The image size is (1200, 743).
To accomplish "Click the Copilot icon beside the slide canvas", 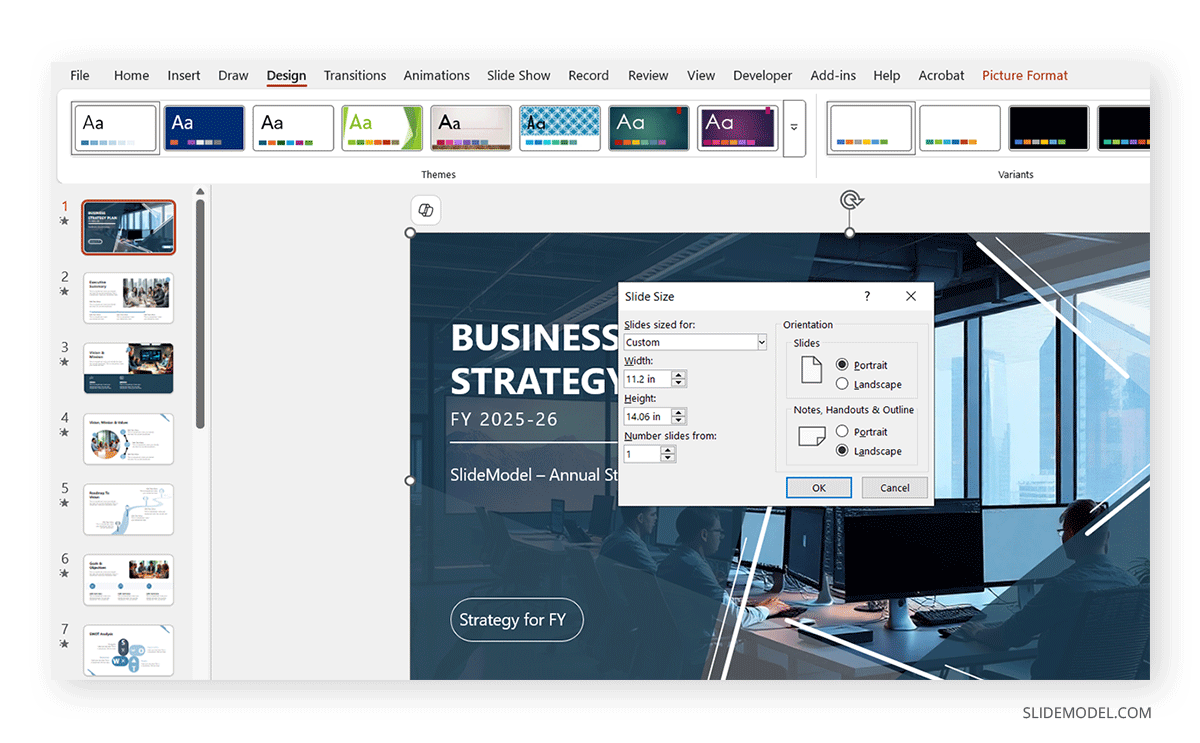I will coord(425,210).
